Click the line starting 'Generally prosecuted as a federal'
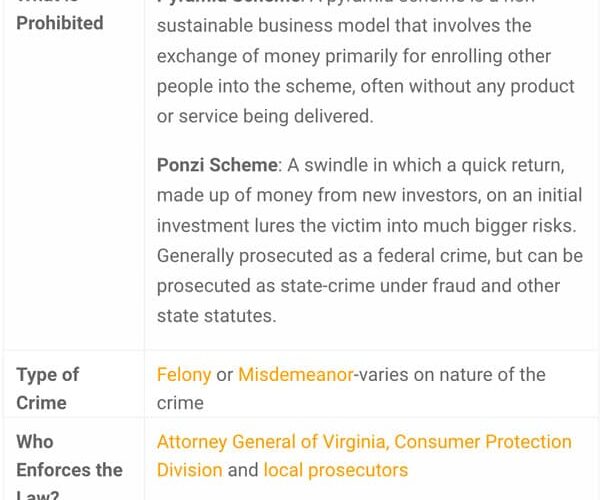This screenshot has width=602, height=500. (370, 256)
